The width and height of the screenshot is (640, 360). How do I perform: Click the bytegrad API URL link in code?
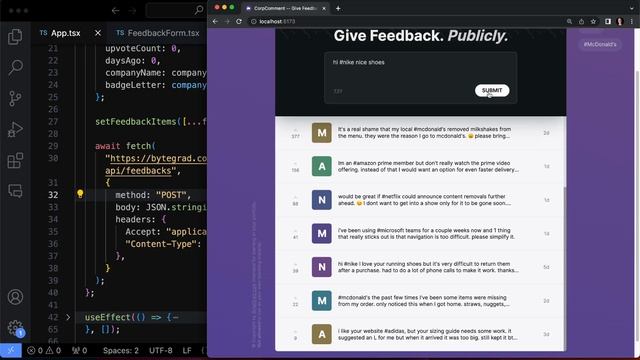[156, 164]
